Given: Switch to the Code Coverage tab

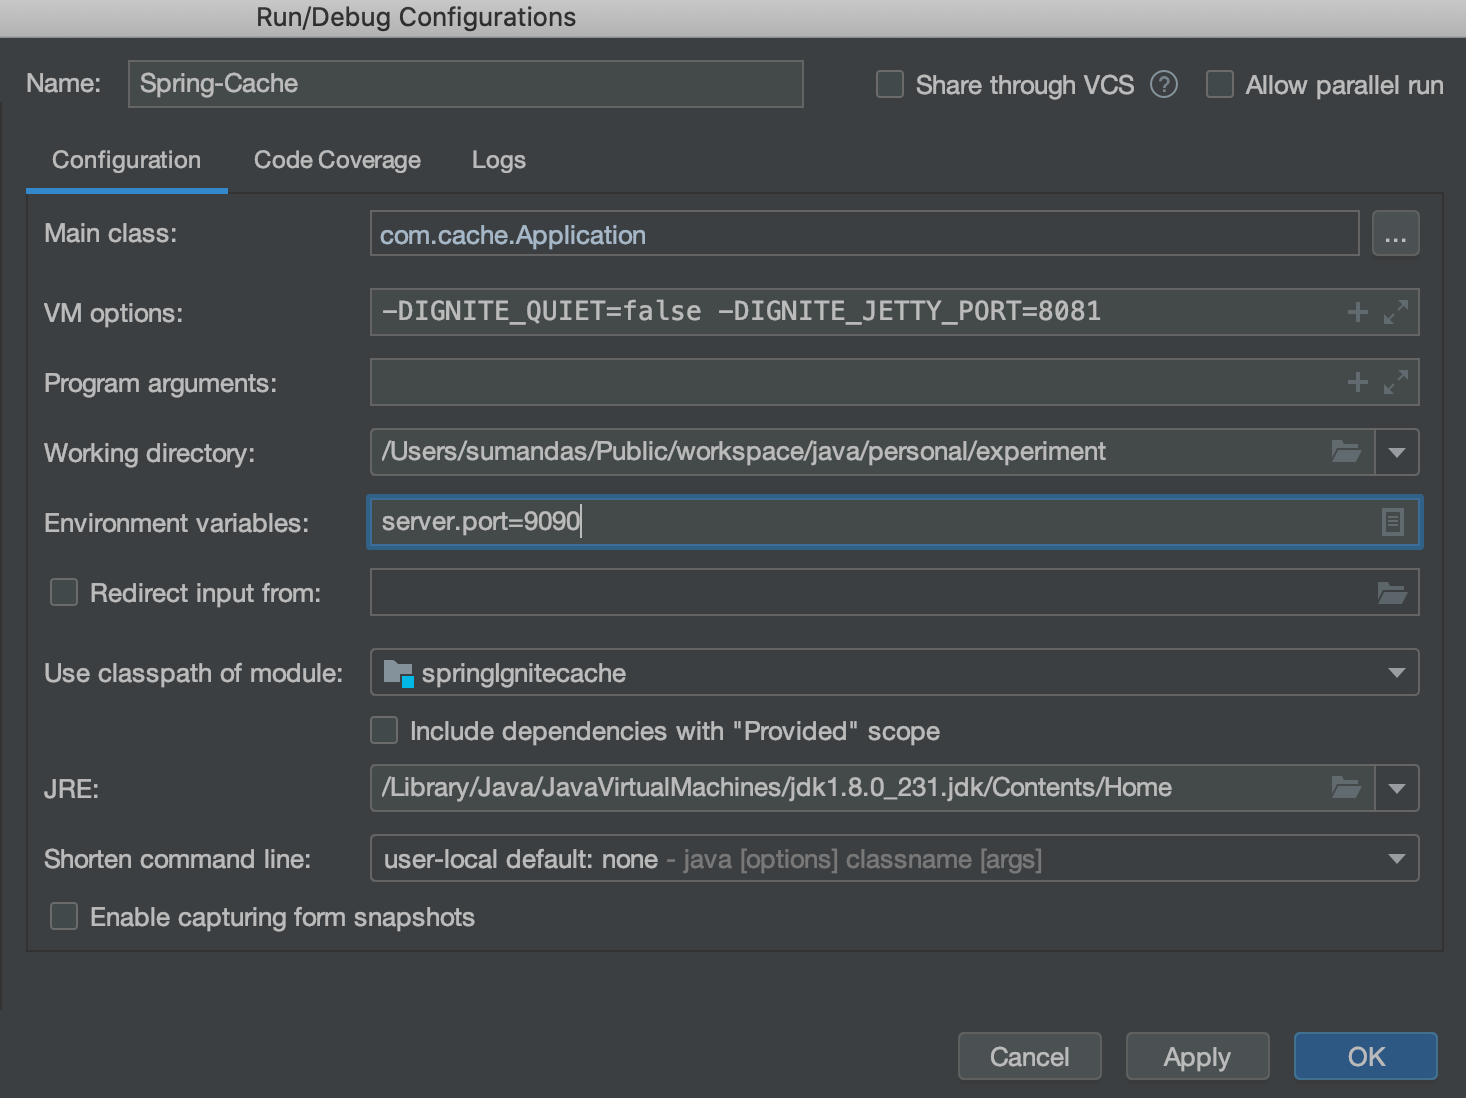Looking at the screenshot, I should pos(337,160).
